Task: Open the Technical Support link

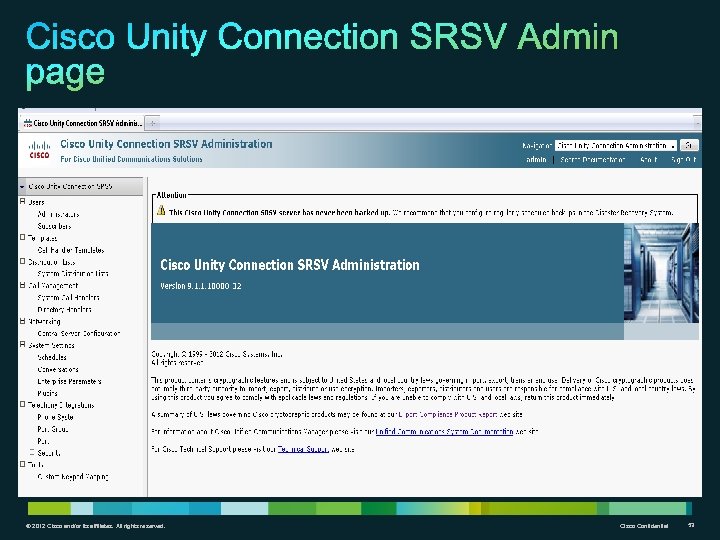Action: [303, 449]
